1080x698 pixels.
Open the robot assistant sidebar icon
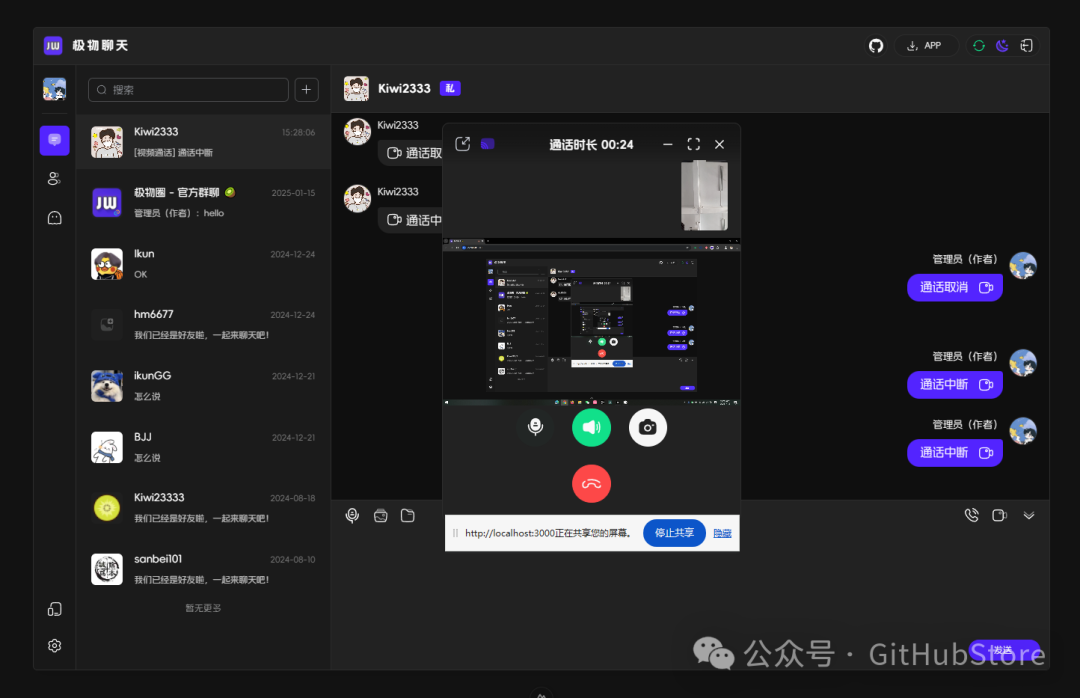(x=54, y=218)
